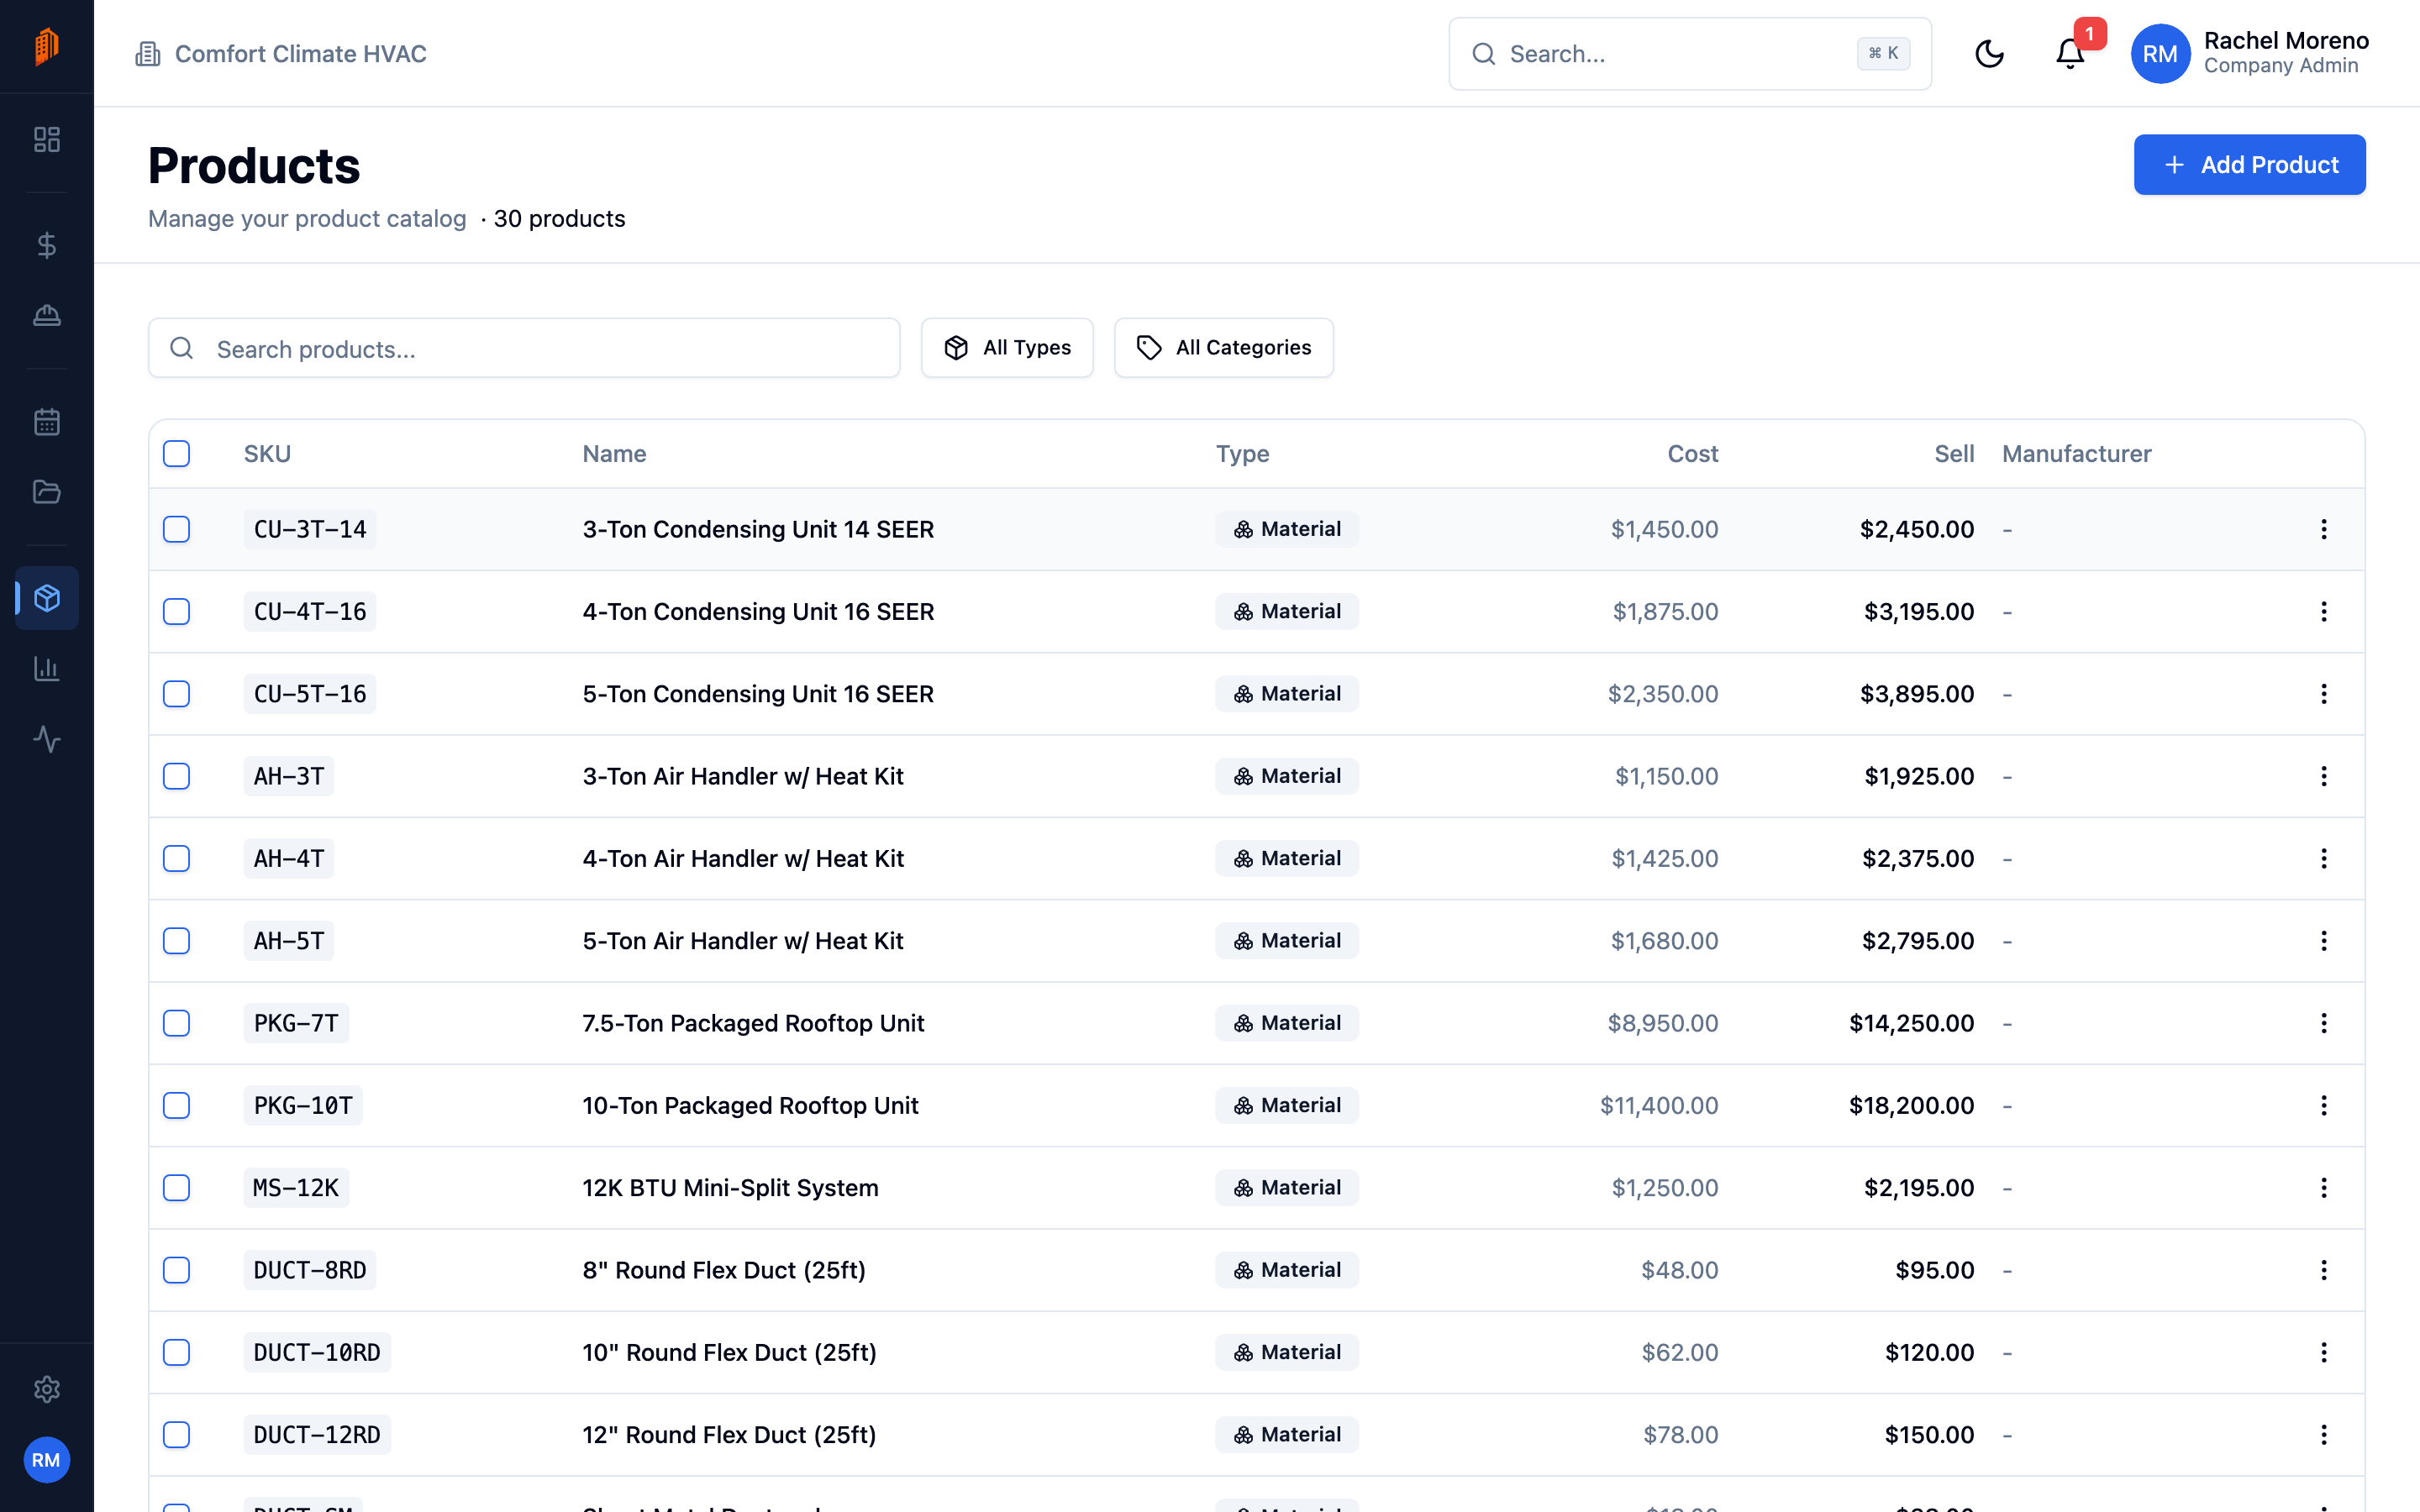Open row actions for AH-3T
2420x1512 pixels.
point(2323,776)
